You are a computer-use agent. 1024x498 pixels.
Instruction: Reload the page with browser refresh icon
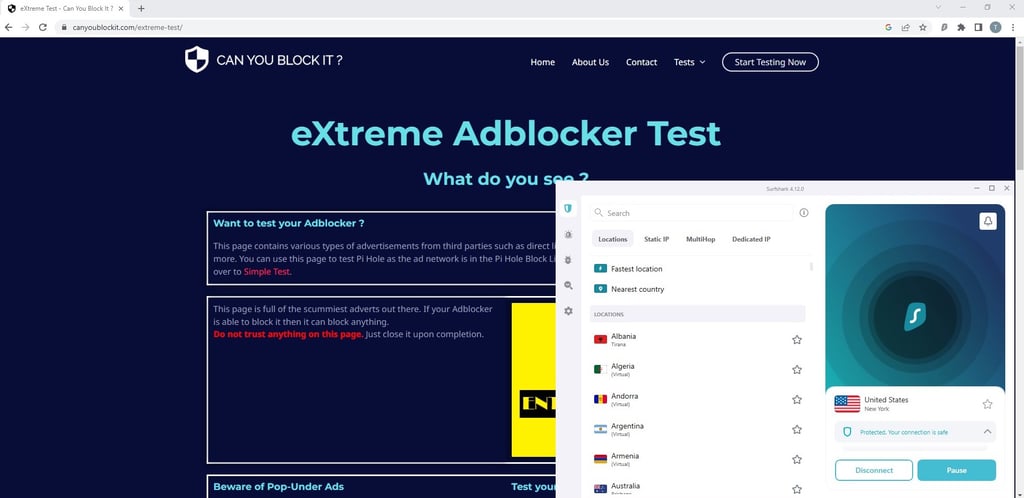click(x=43, y=27)
